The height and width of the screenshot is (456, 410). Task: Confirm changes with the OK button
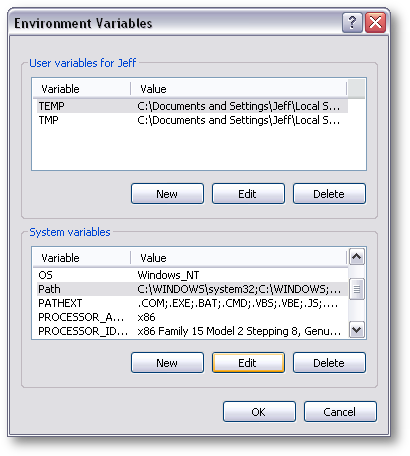[259, 412]
